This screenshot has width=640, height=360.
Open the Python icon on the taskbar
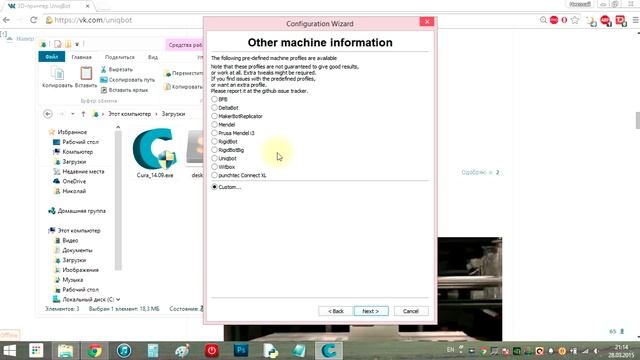pyautogui.click(x=270, y=350)
